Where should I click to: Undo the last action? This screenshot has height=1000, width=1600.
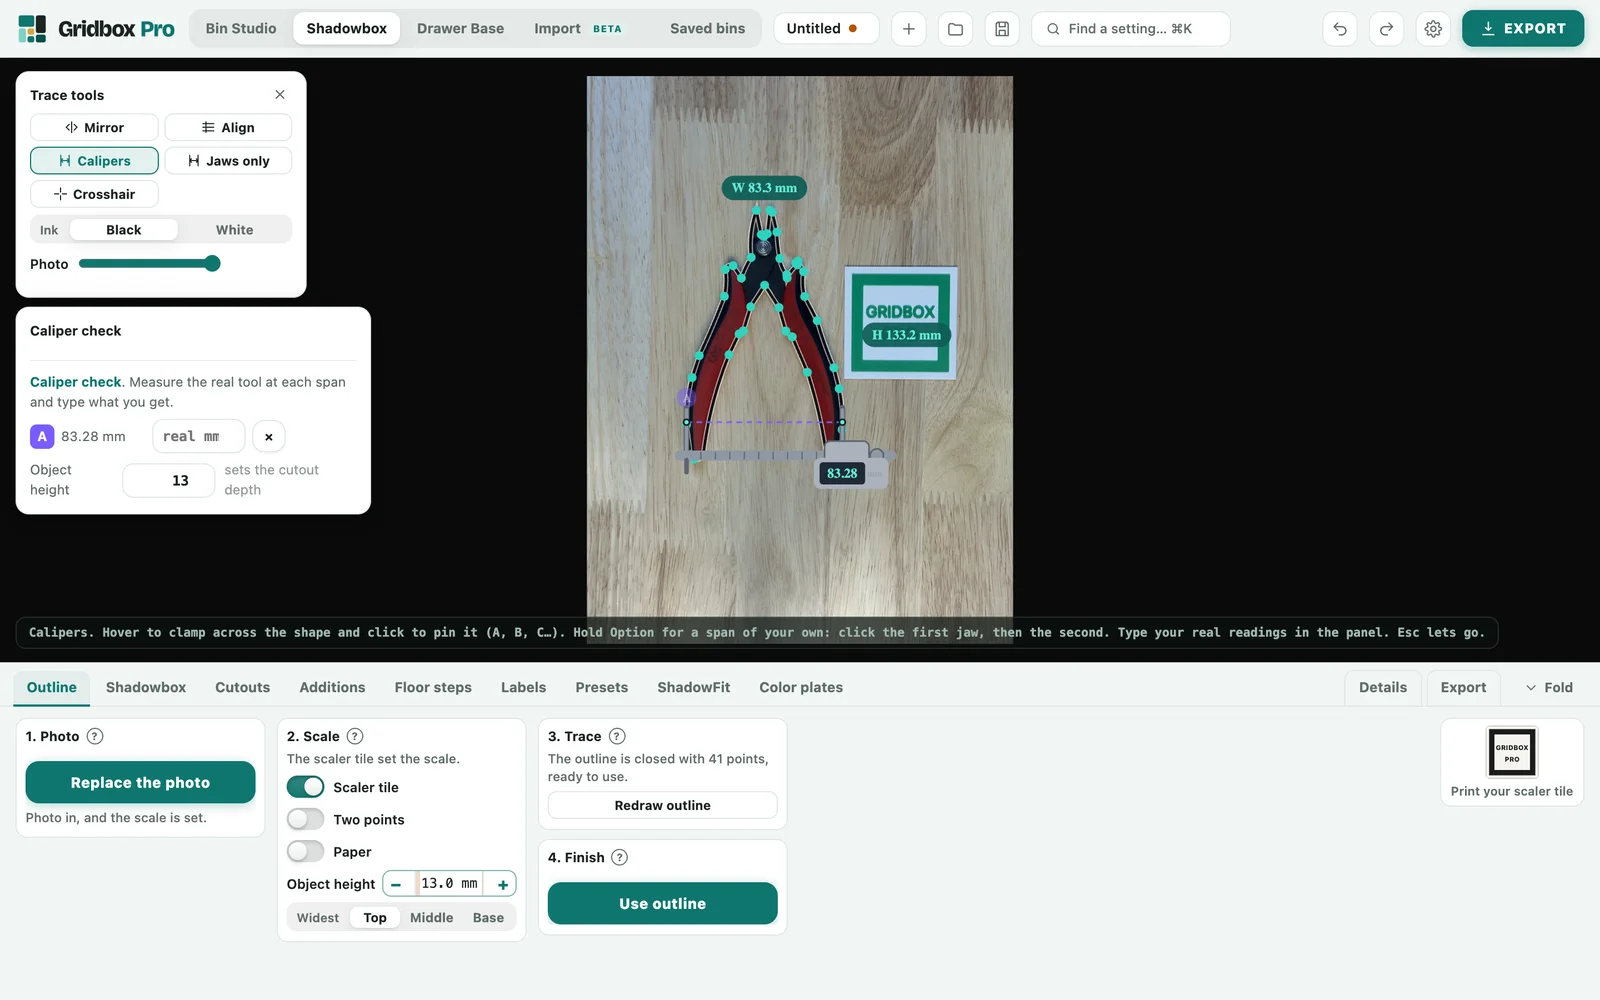click(1340, 29)
